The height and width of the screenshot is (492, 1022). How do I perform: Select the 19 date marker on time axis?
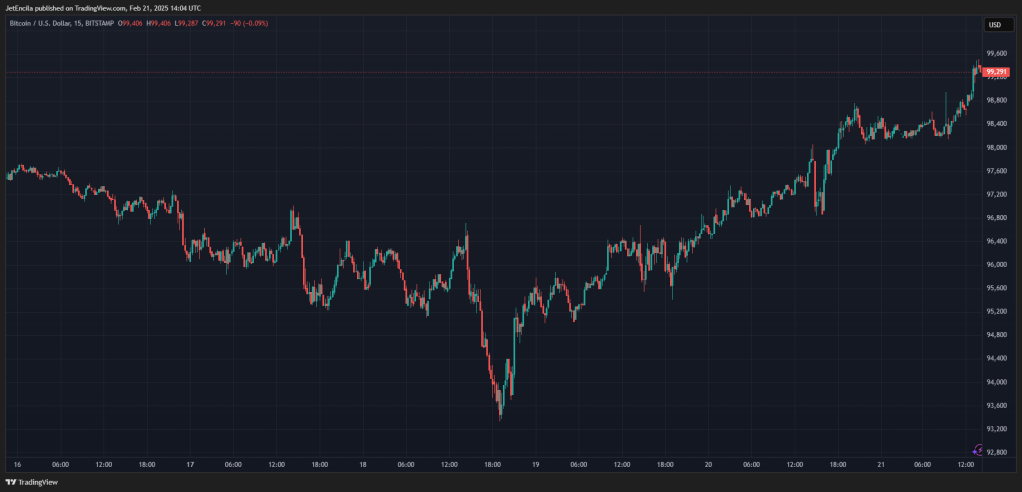[x=535, y=465]
